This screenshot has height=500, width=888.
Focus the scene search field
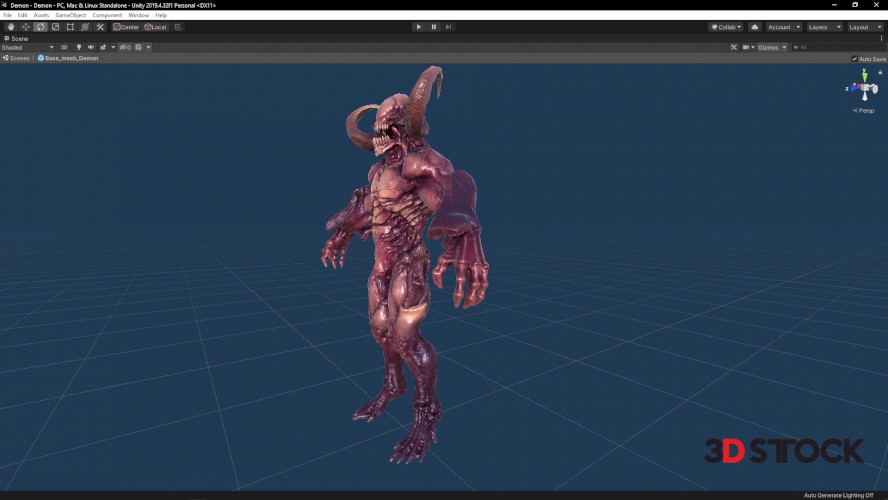click(x=837, y=47)
